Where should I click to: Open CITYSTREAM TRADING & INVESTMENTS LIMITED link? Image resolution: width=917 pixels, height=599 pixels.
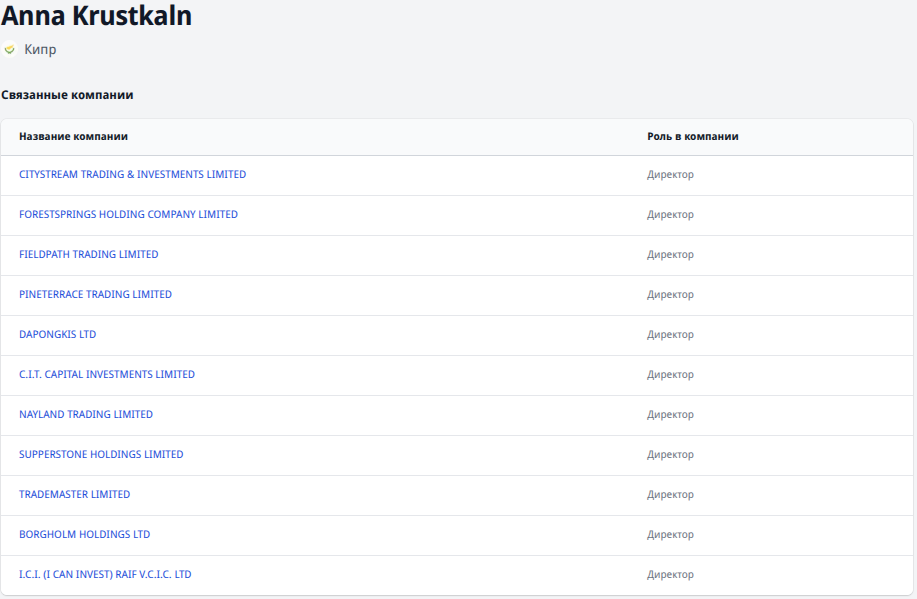[132, 174]
